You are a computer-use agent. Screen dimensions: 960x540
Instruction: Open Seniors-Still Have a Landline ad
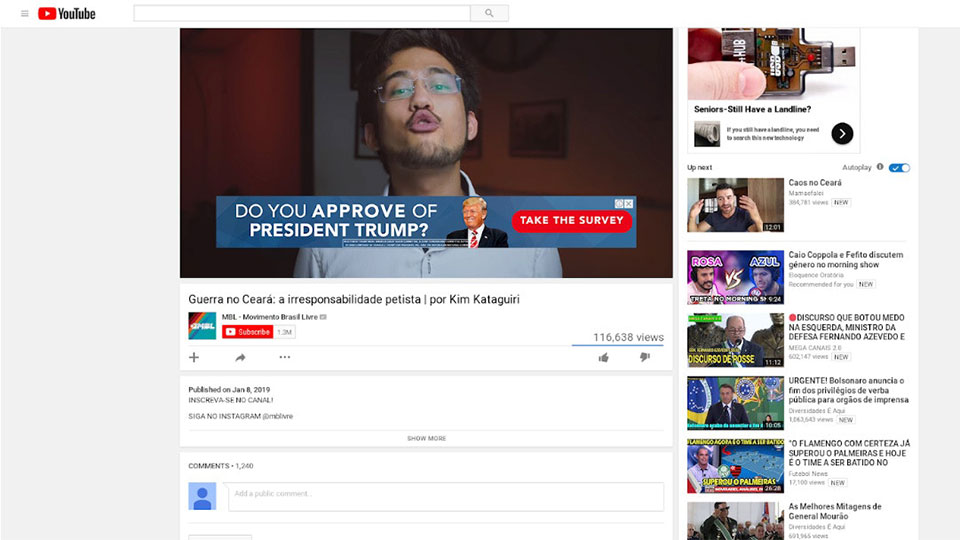point(752,109)
